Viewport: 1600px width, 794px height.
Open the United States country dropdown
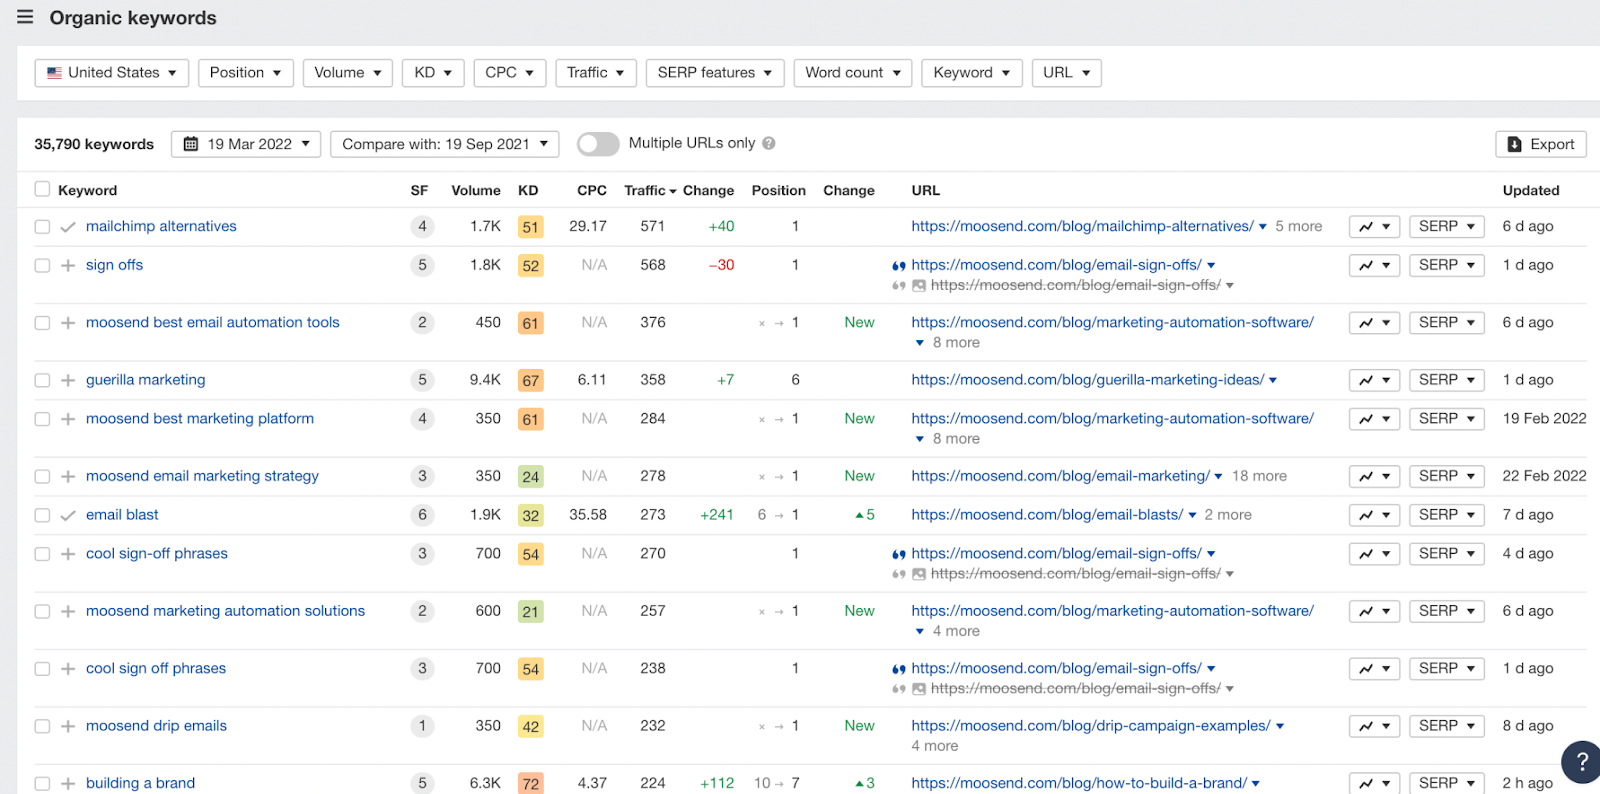coord(112,73)
